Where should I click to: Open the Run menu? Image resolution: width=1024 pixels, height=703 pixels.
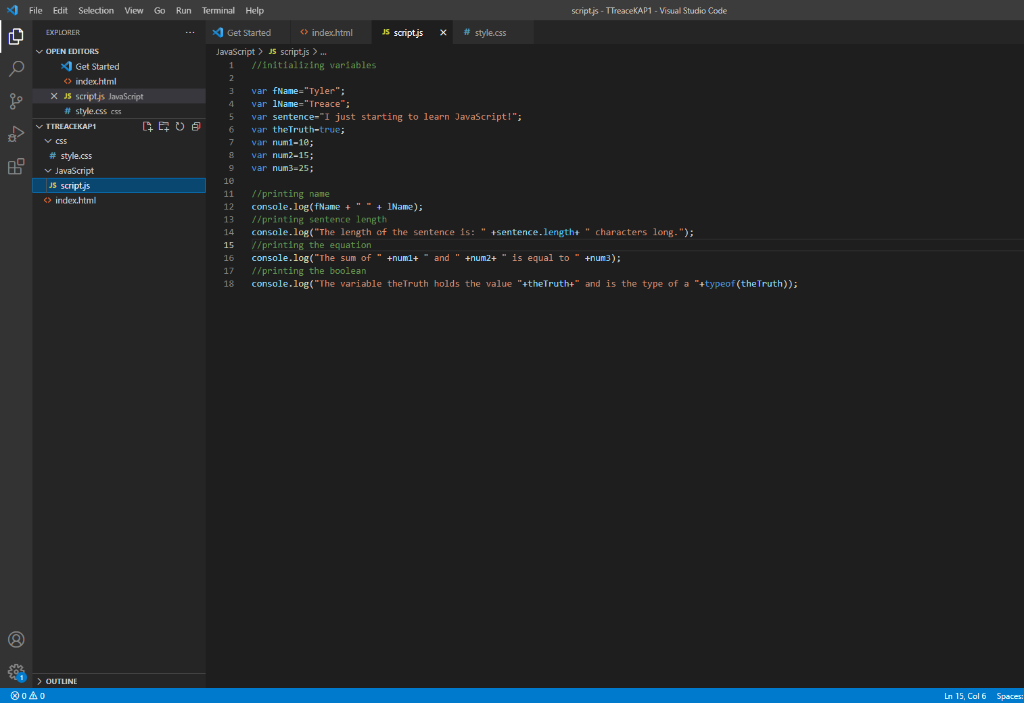(184, 10)
